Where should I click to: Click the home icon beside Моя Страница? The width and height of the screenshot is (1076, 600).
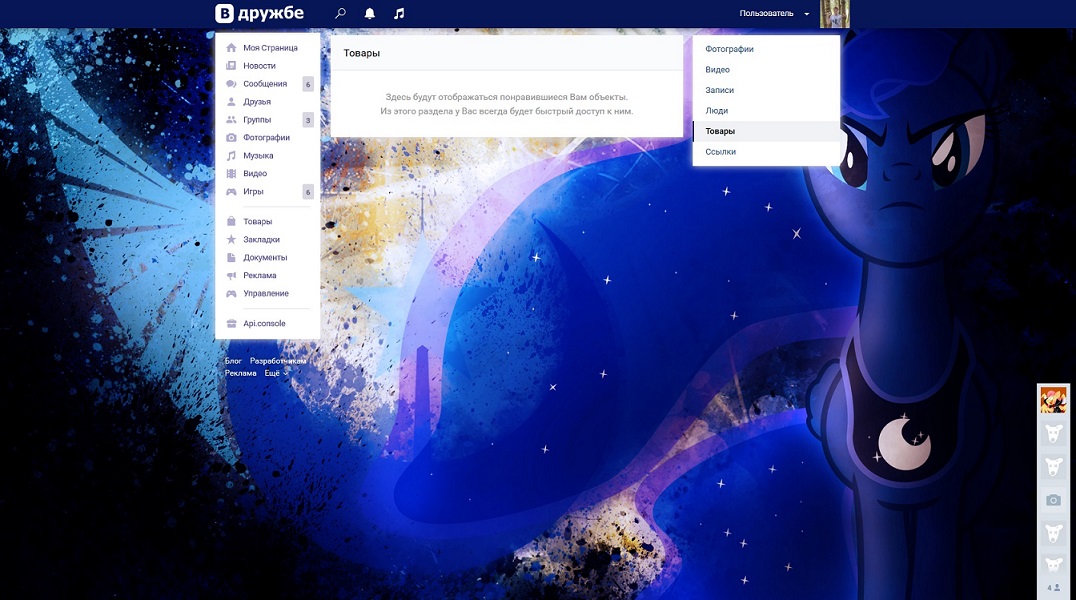(x=231, y=48)
